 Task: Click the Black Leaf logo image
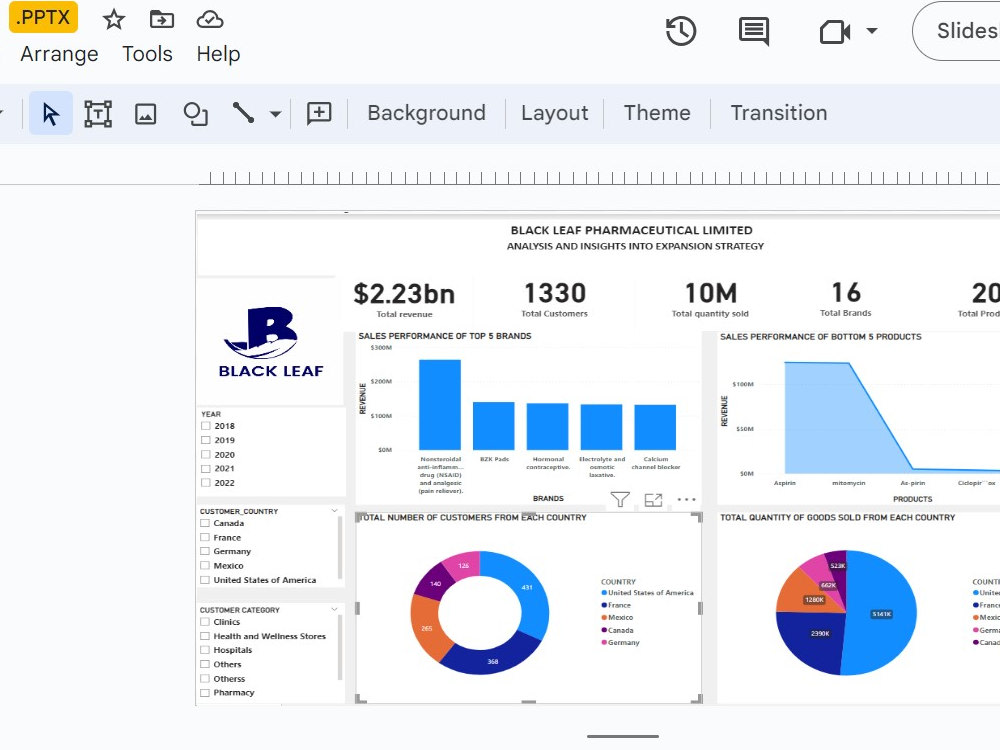click(x=270, y=342)
